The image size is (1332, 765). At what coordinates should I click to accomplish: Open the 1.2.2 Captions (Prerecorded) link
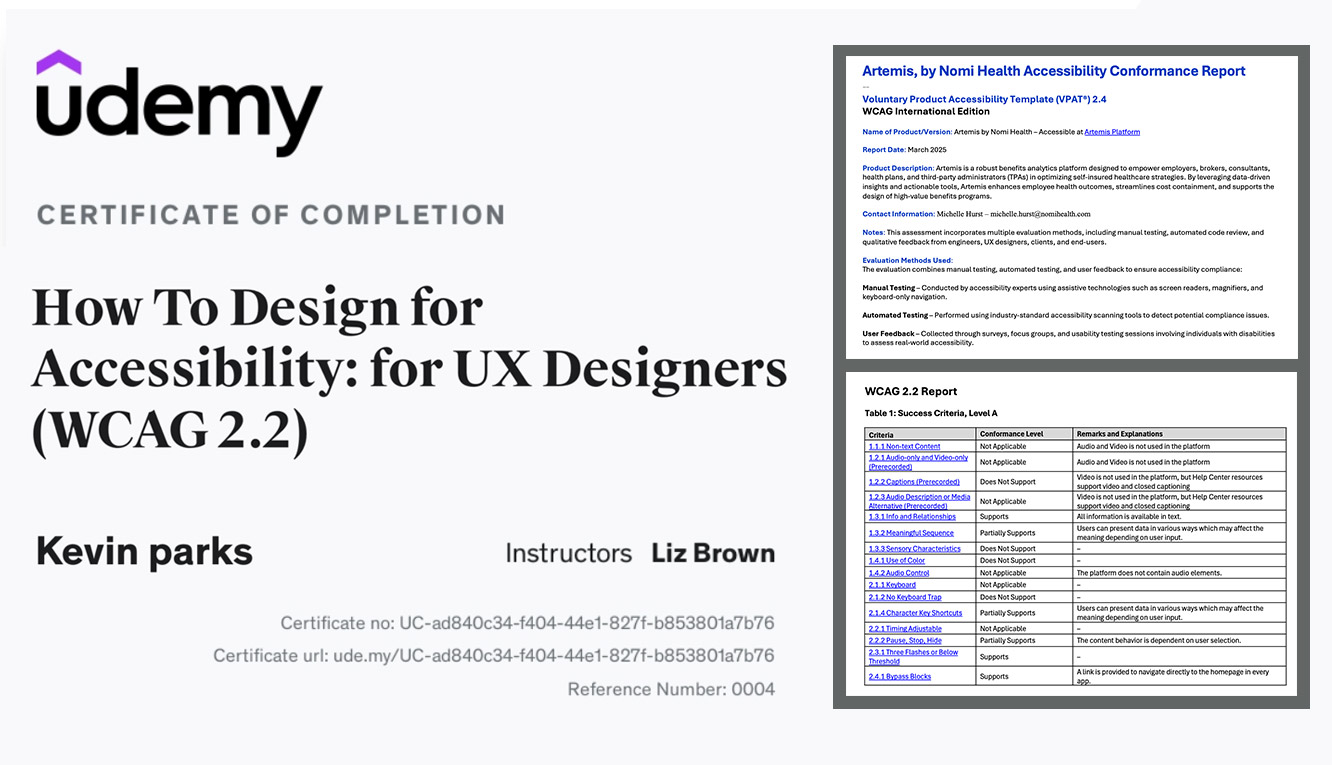(914, 482)
